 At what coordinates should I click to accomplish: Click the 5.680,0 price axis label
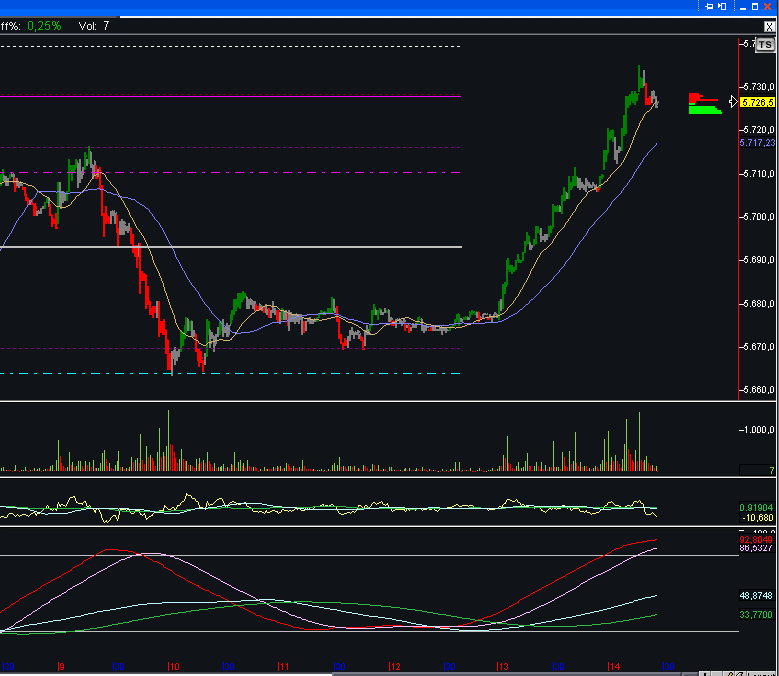click(759, 304)
